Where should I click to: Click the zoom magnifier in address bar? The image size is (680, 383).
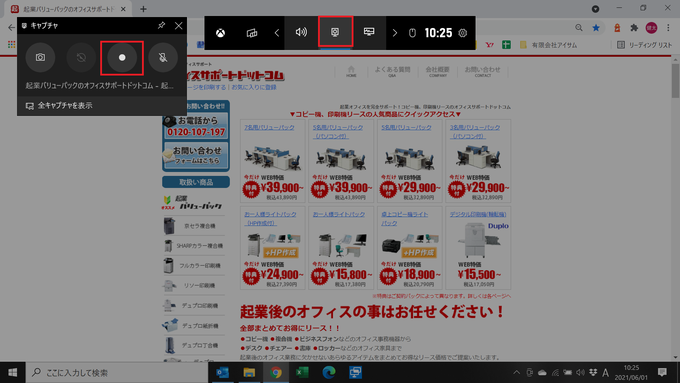pyautogui.click(x=579, y=28)
